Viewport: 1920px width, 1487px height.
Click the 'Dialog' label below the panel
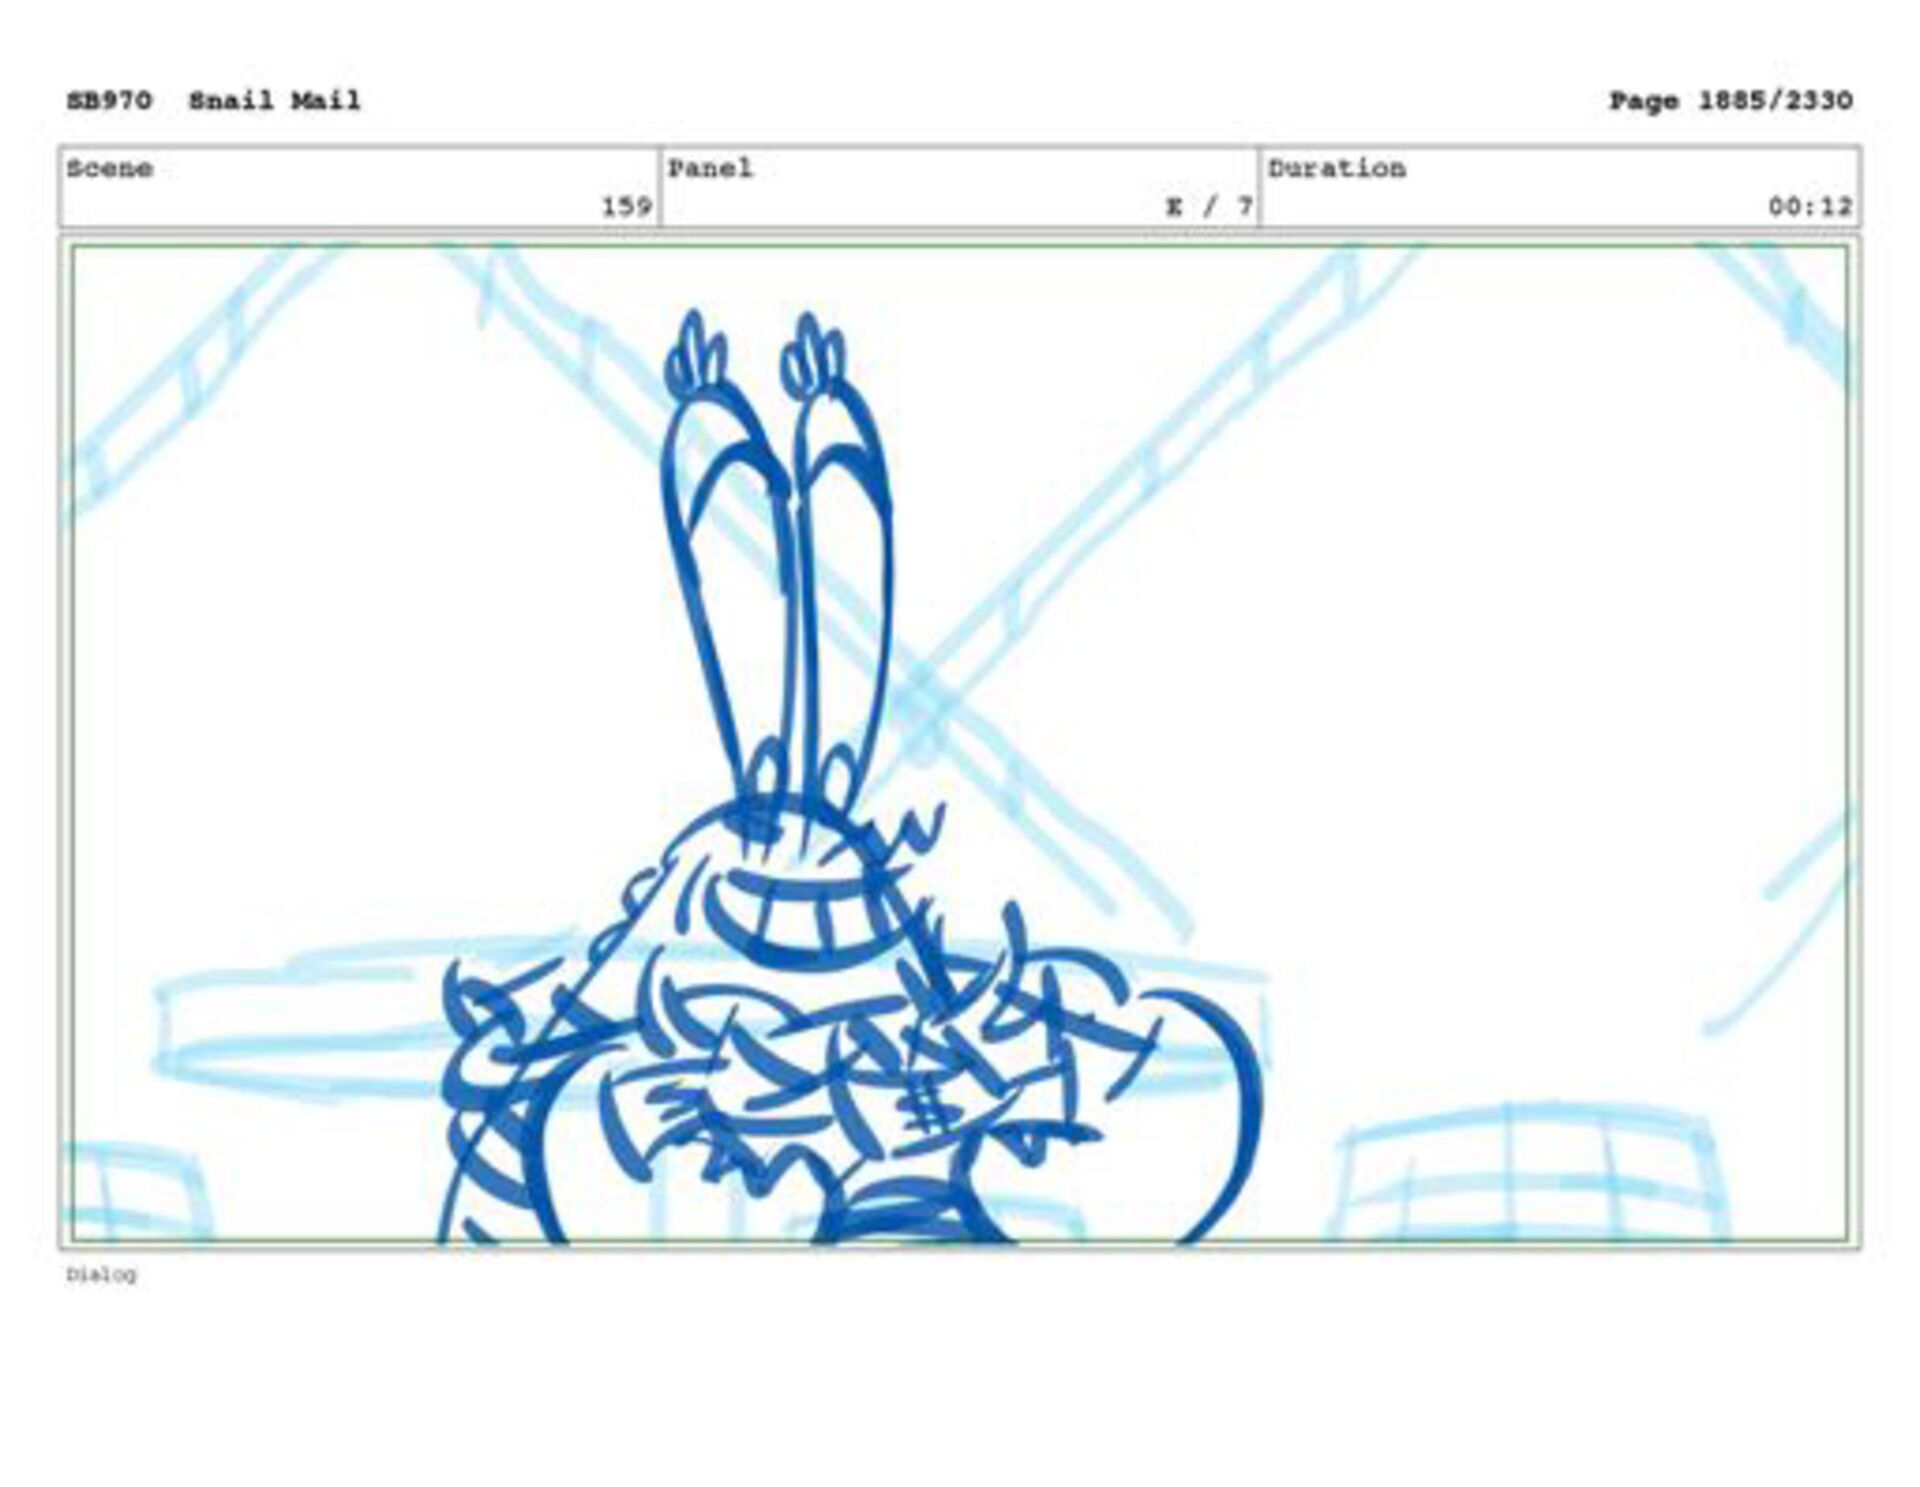coord(101,1274)
